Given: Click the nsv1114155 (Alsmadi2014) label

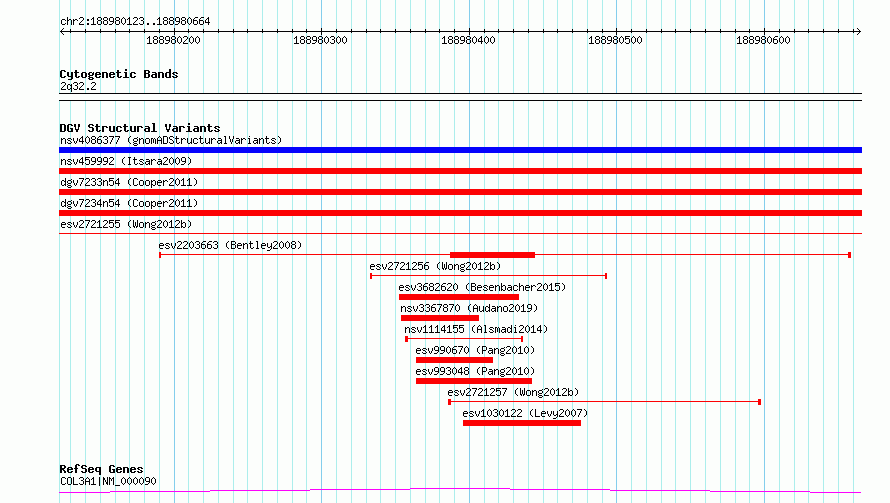Looking at the screenshot, I should (476, 329).
